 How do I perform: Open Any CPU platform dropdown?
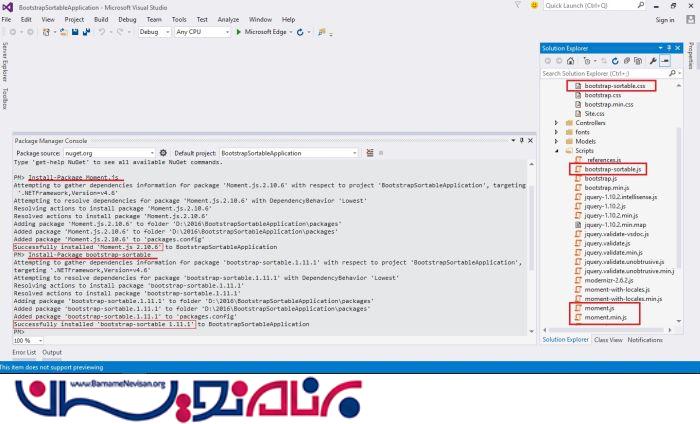pyautogui.click(x=200, y=32)
